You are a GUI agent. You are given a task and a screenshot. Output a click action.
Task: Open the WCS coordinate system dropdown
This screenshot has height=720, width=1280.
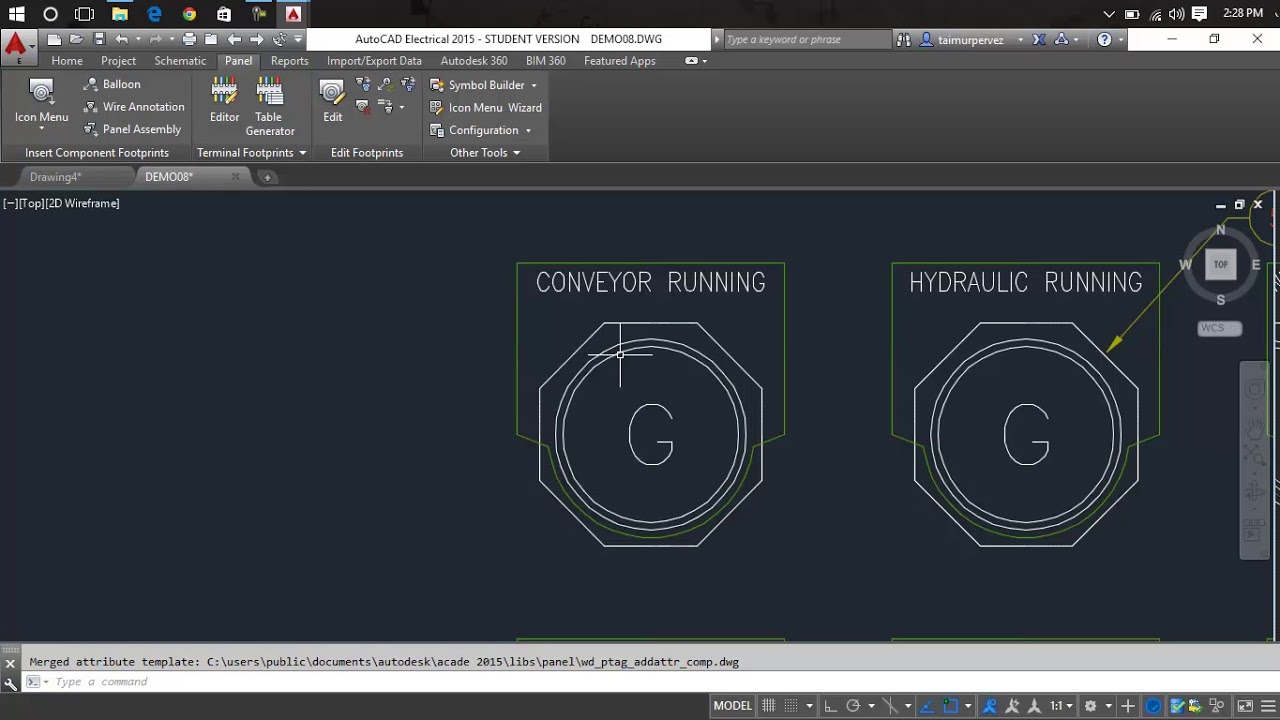1219,328
